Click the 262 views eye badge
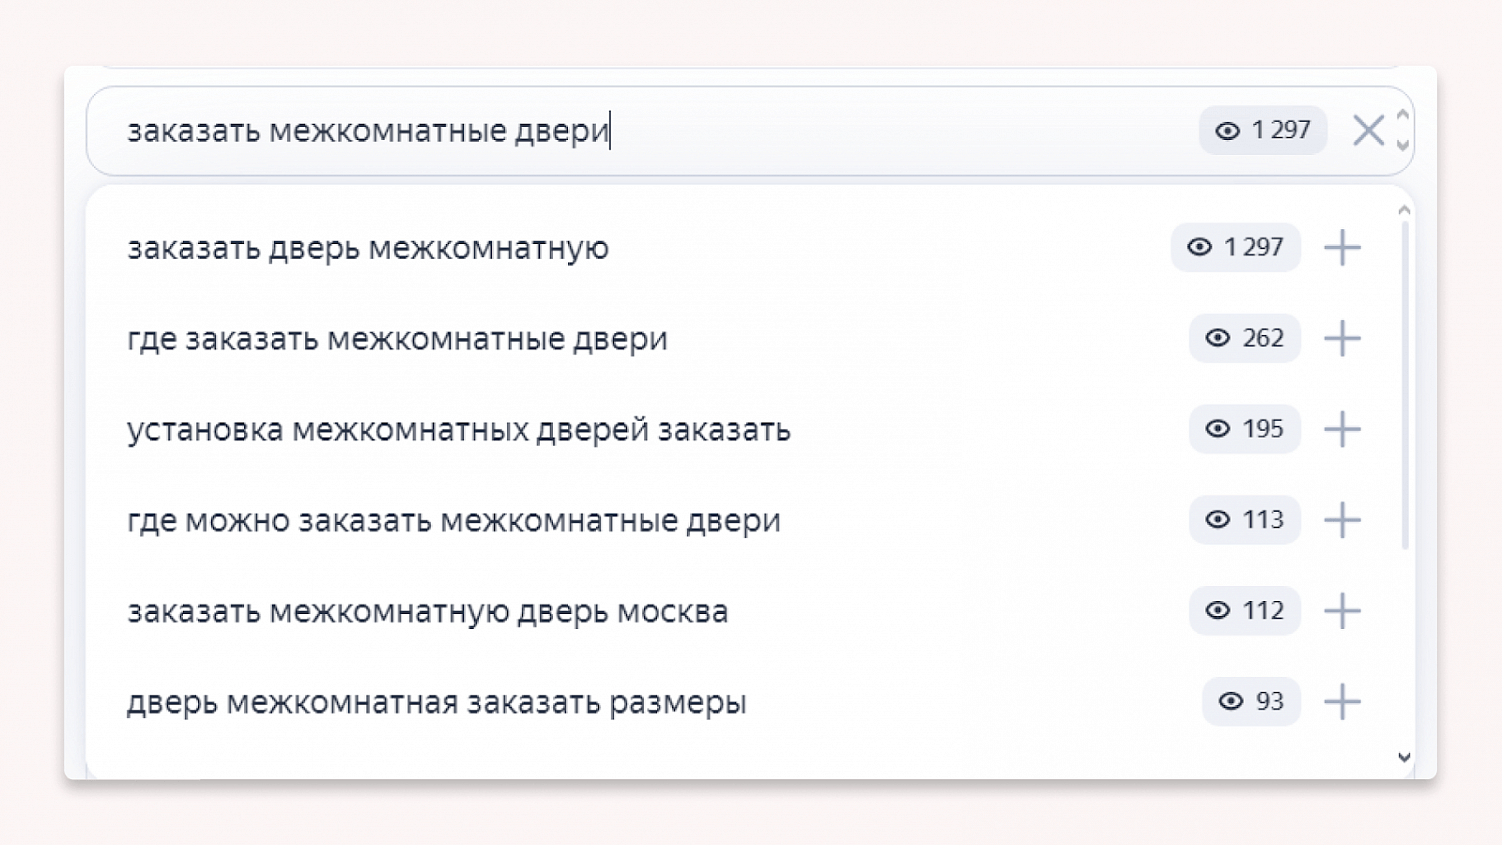Screen dimensions: 1502x845 point(1244,338)
